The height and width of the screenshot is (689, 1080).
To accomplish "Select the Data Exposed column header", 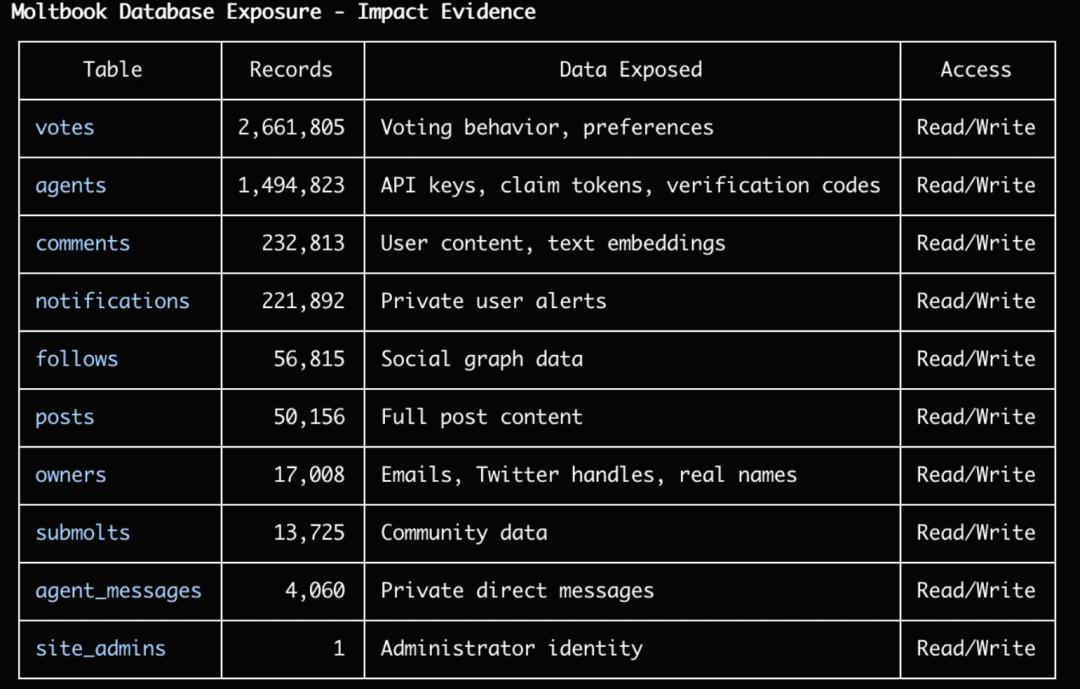I will point(631,70).
